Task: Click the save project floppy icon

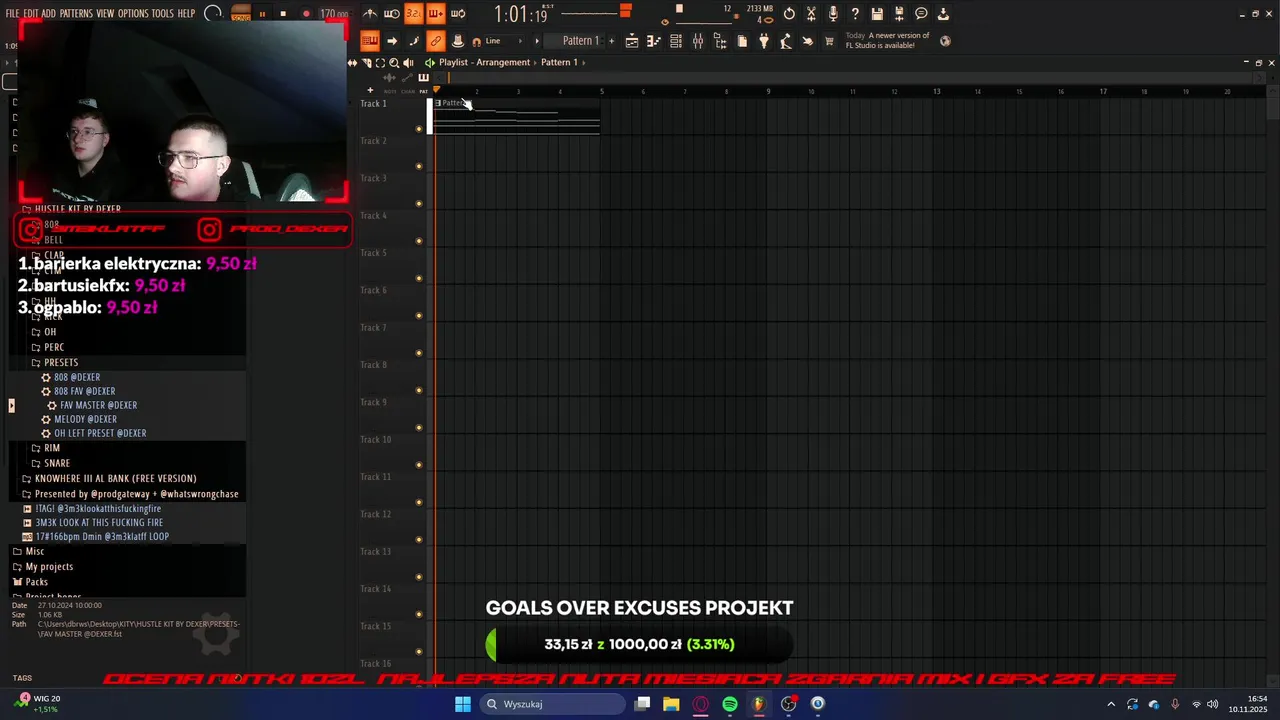Action: [877, 14]
